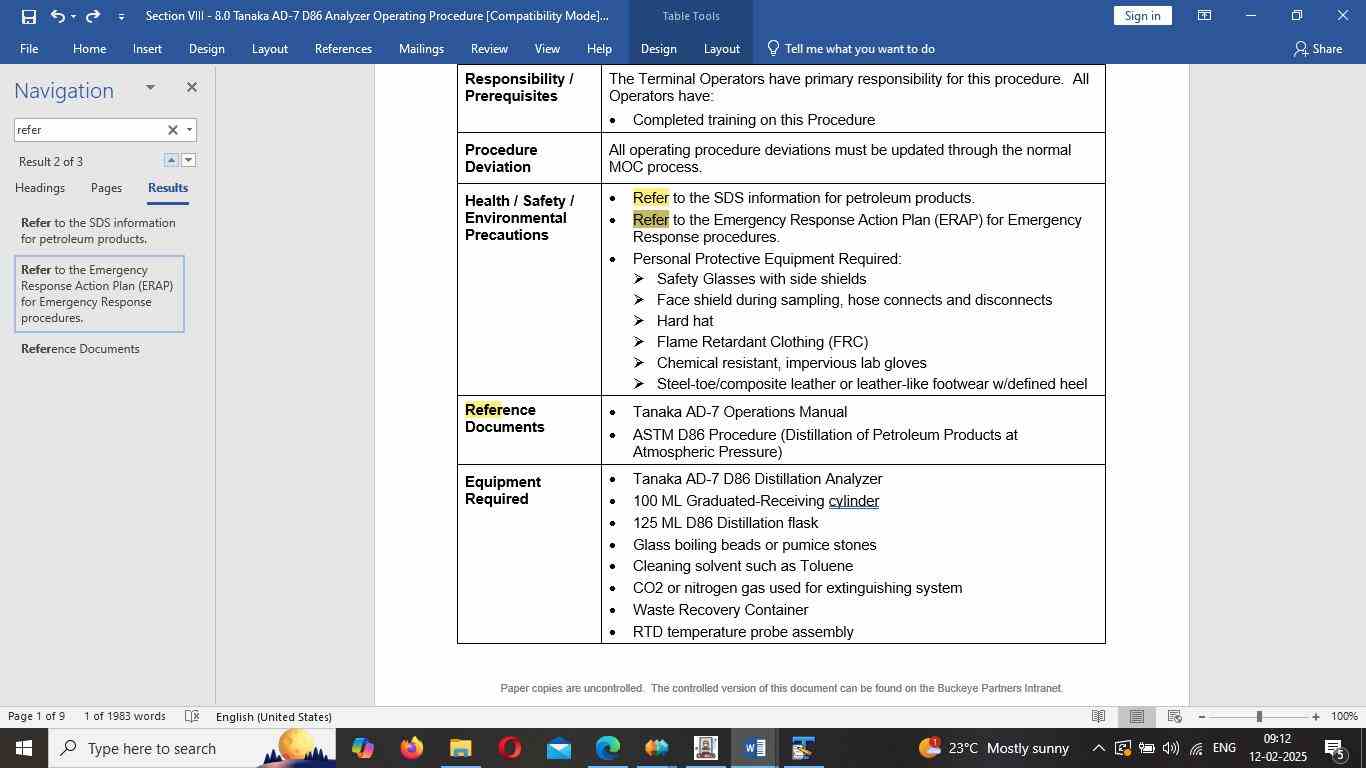Click the Save icon in the title bar
This screenshot has height=768, width=1366.
coord(28,16)
